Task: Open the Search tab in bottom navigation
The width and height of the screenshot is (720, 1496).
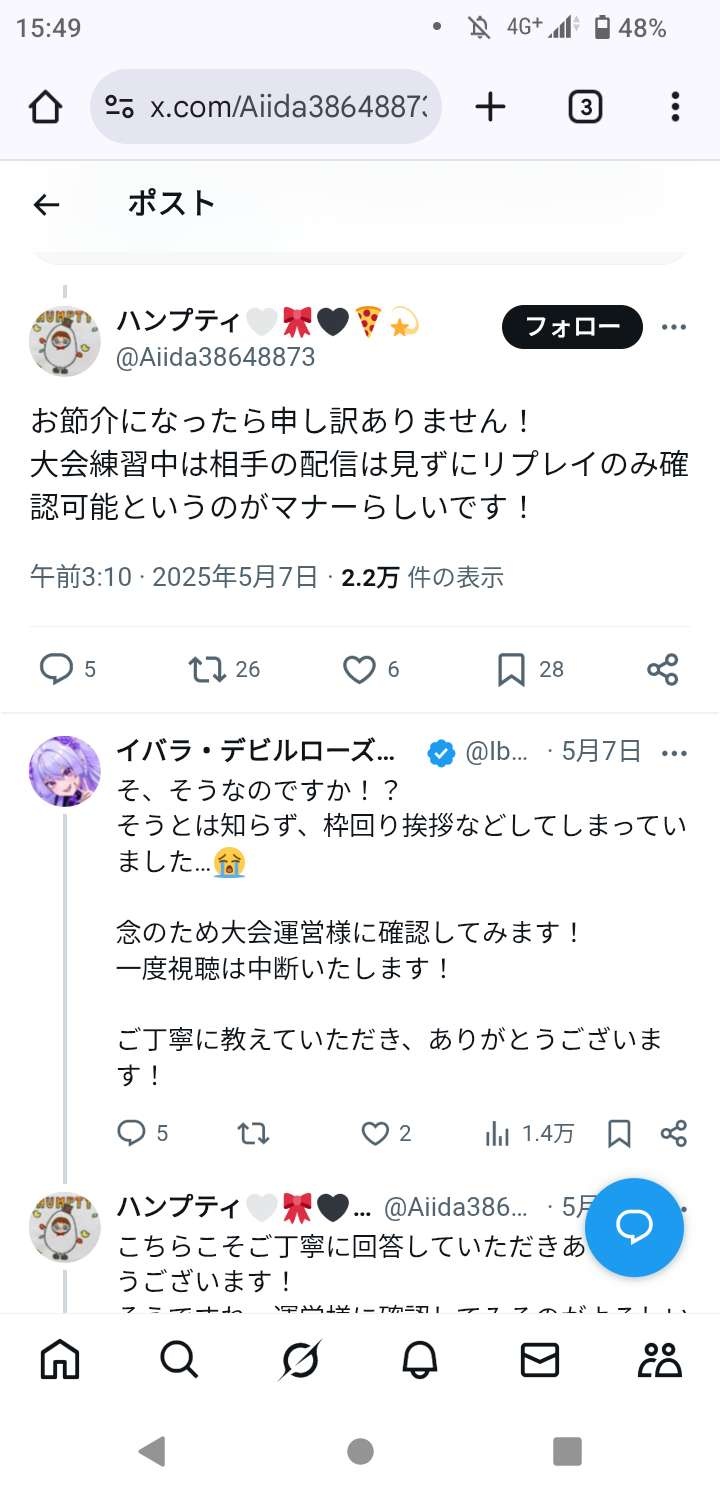Action: 179,1359
